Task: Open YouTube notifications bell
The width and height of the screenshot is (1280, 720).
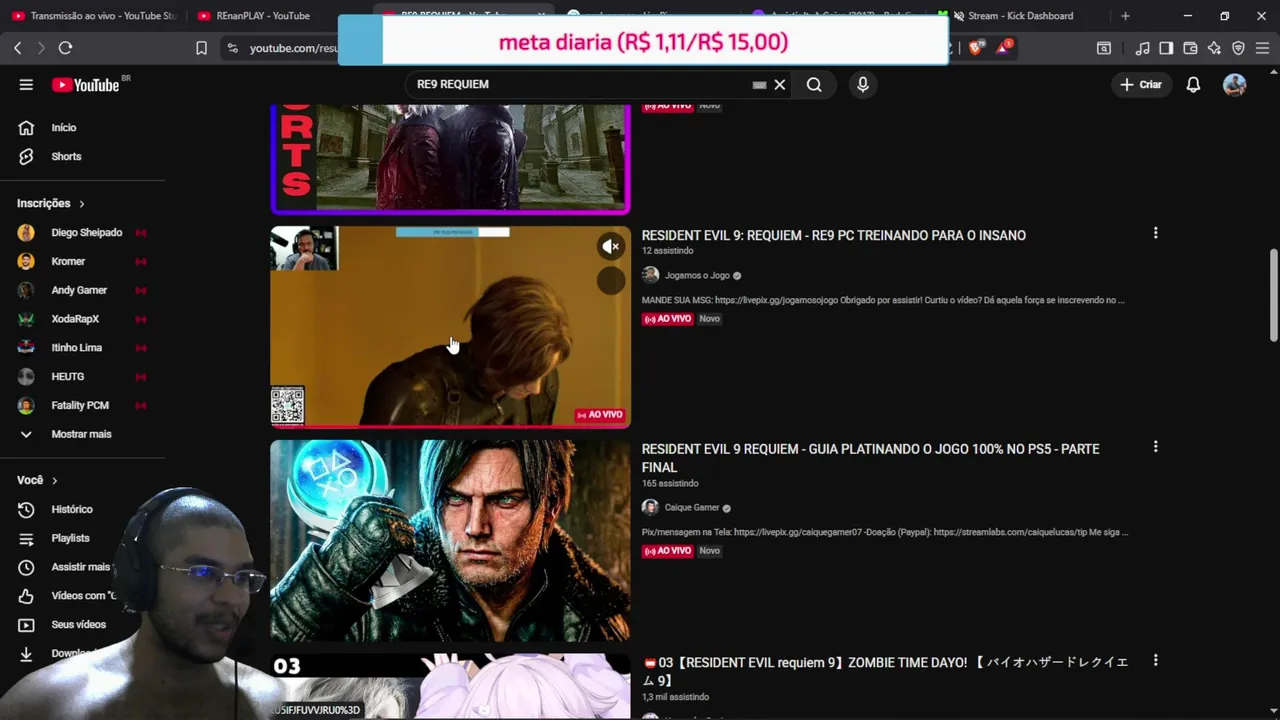Action: (x=1193, y=85)
